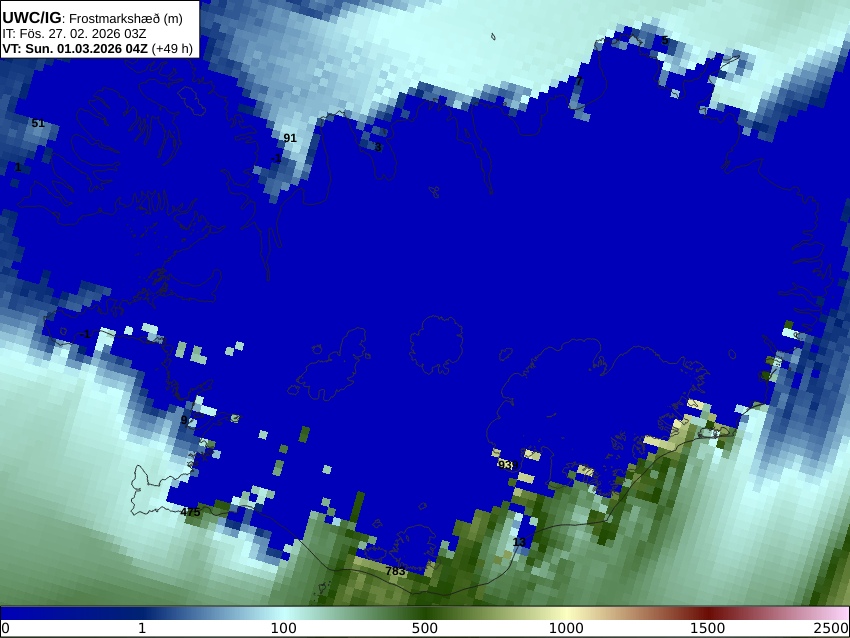Click the map value "3"
Screen dimensions: 850x638
click(378, 147)
